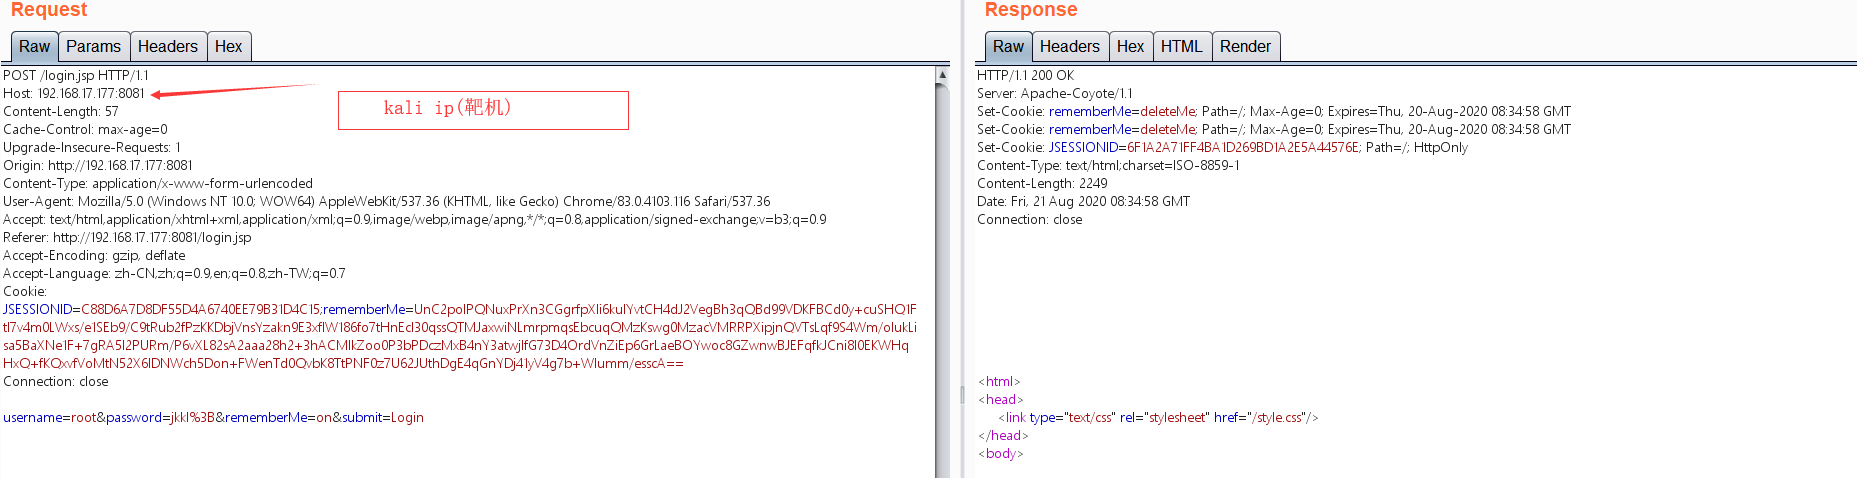Click the request pane vertical scrollbar track
Viewport: 1857px width, 478px height.
click(942, 280)
